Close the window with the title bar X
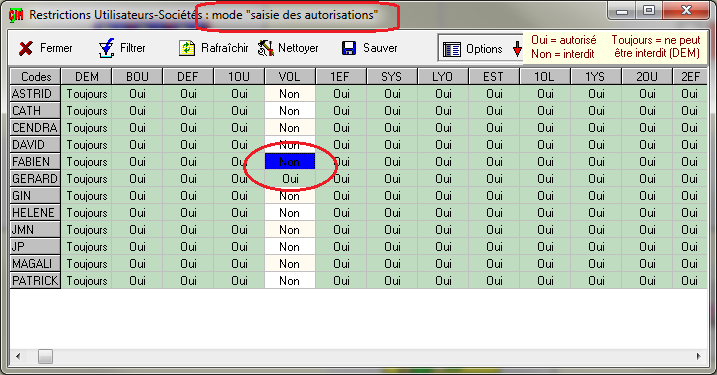 [686, 11]
